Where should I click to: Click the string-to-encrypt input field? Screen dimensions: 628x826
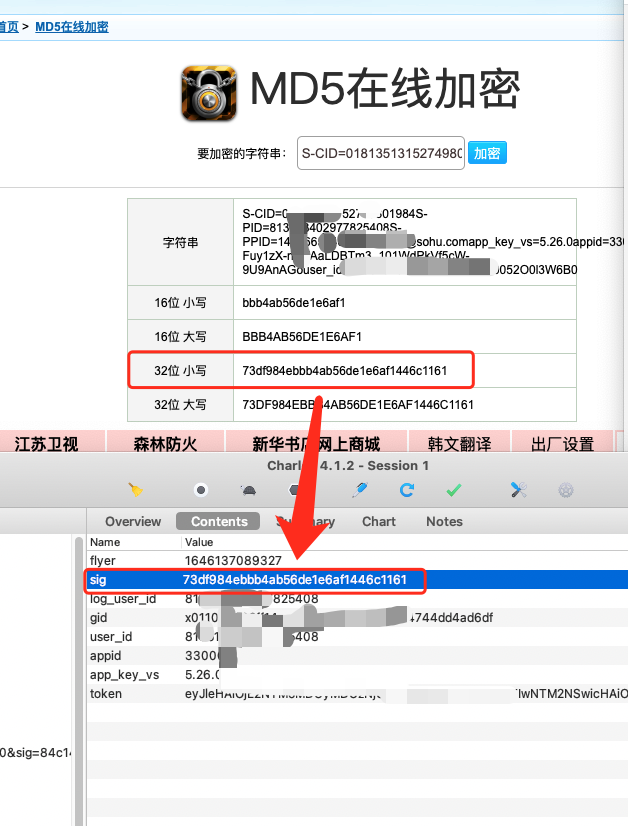click(x=380, y=153)
